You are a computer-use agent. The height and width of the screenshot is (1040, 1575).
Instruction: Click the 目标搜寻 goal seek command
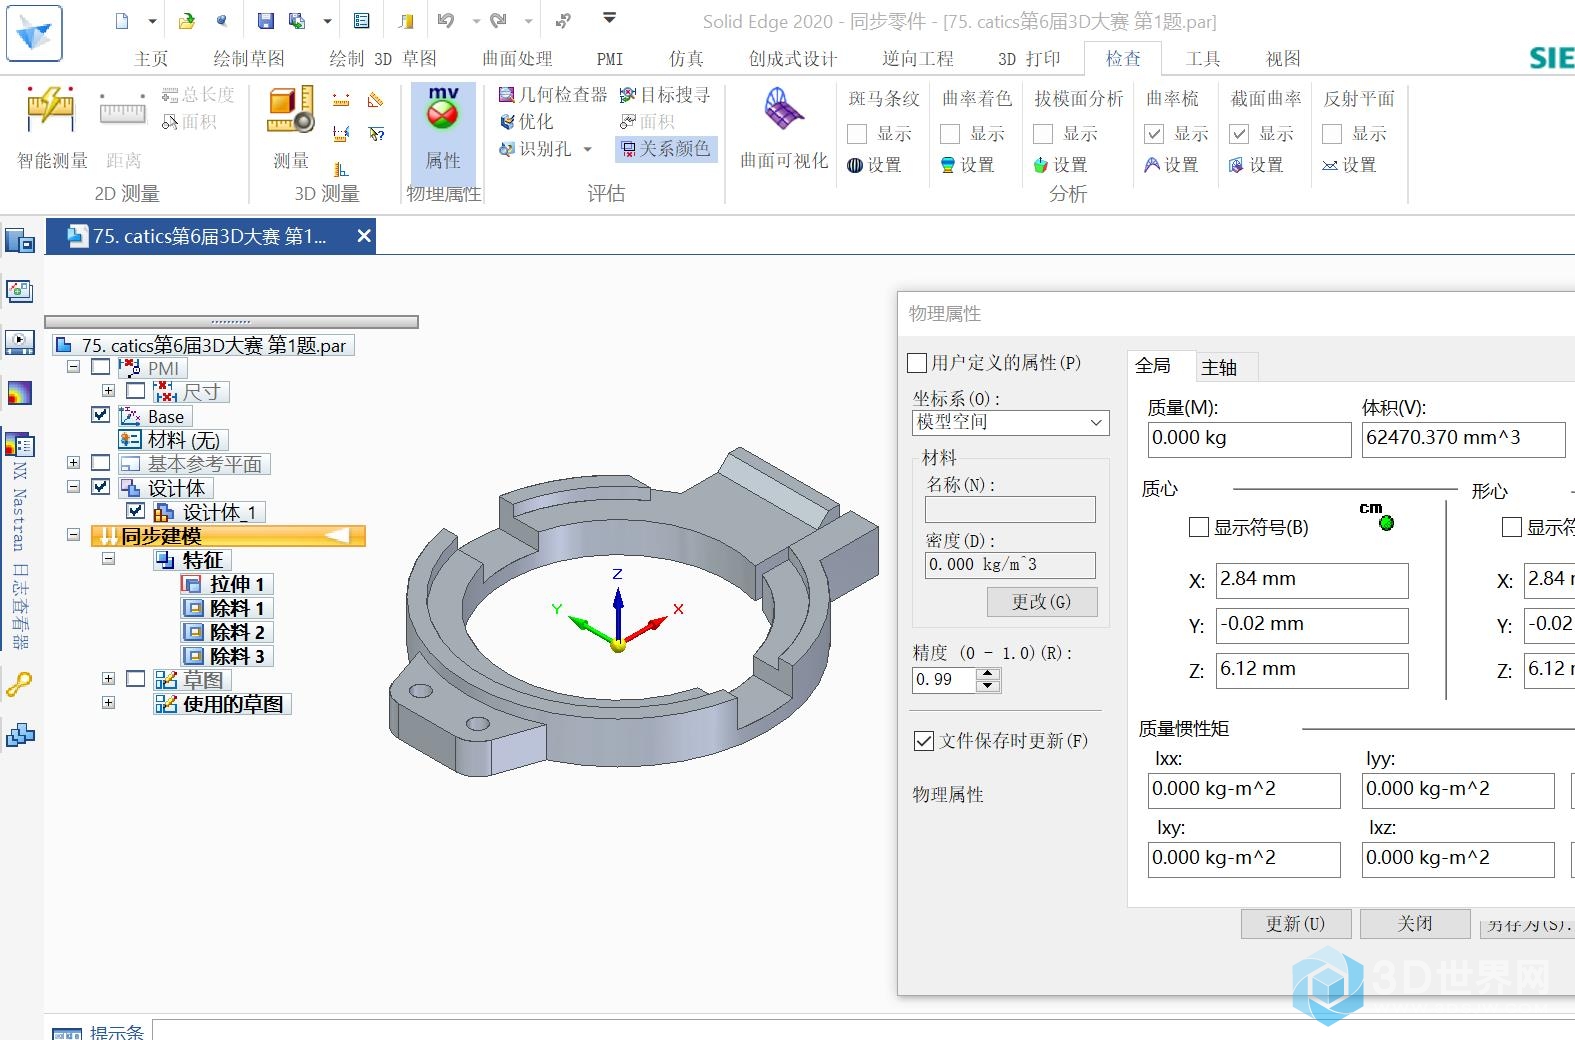click(x=665, y=95)
